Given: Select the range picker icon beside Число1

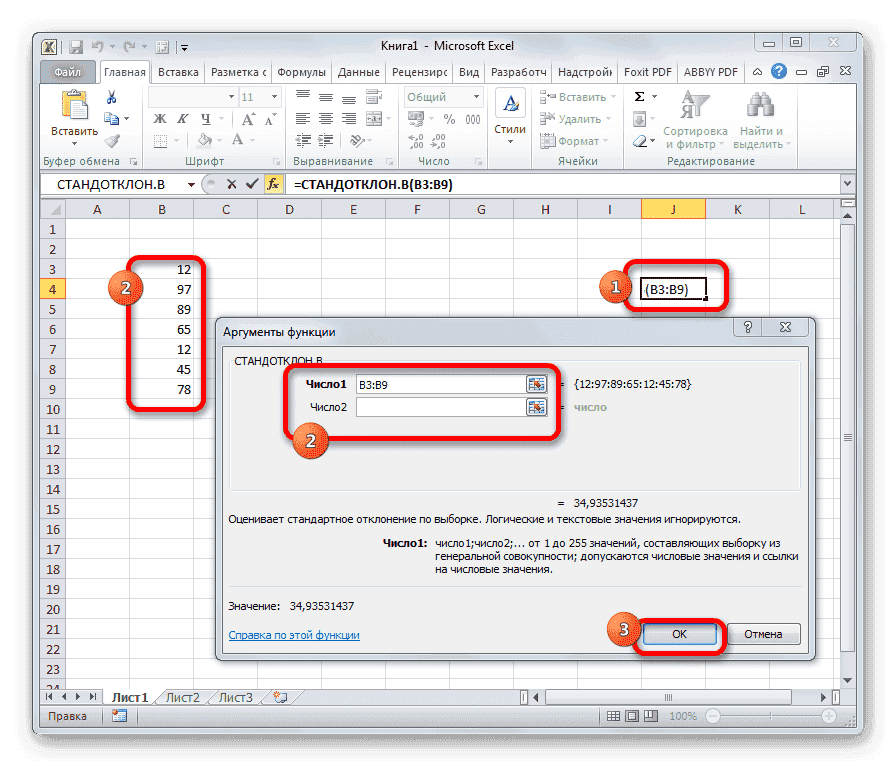Looking at the screenshot, I should (536, 383).
